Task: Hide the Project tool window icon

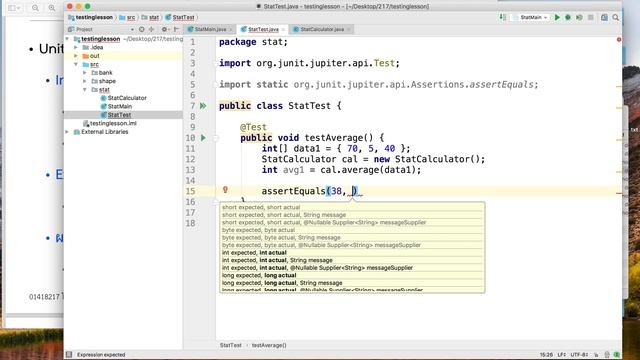Action: (176, 29)
